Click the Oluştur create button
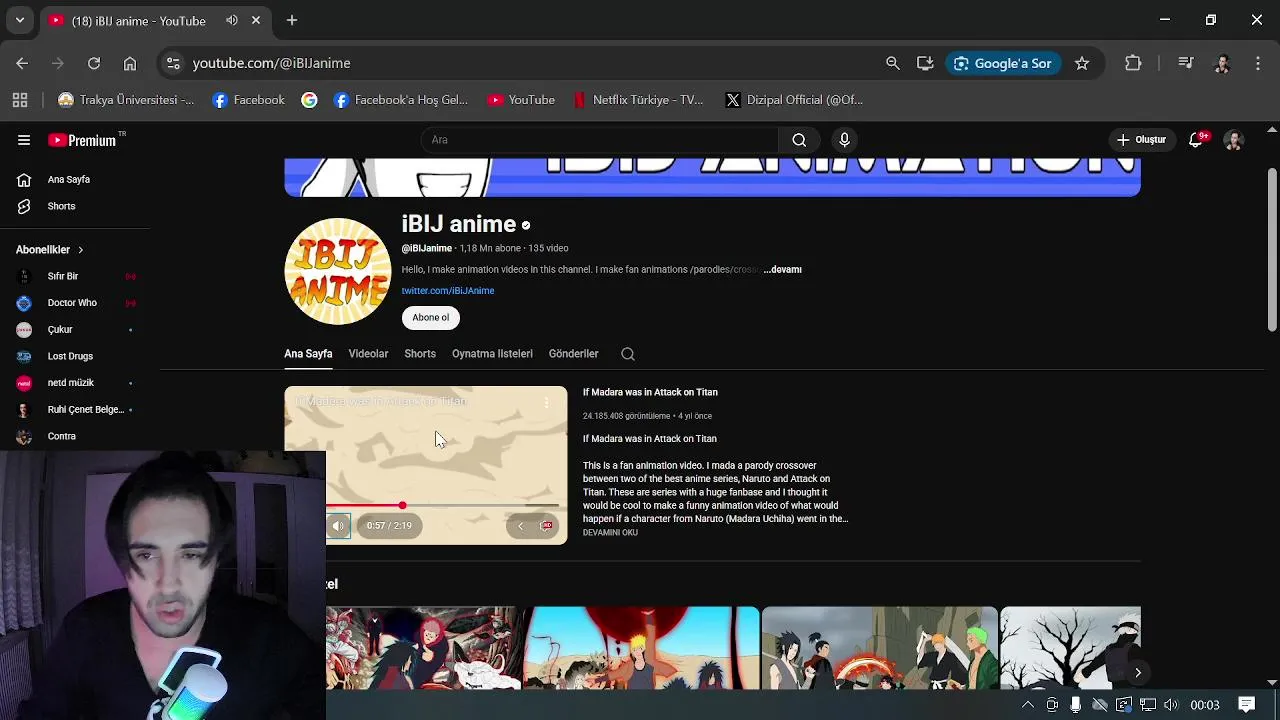Screen dimensions: 1280x720 [1141, 140]
